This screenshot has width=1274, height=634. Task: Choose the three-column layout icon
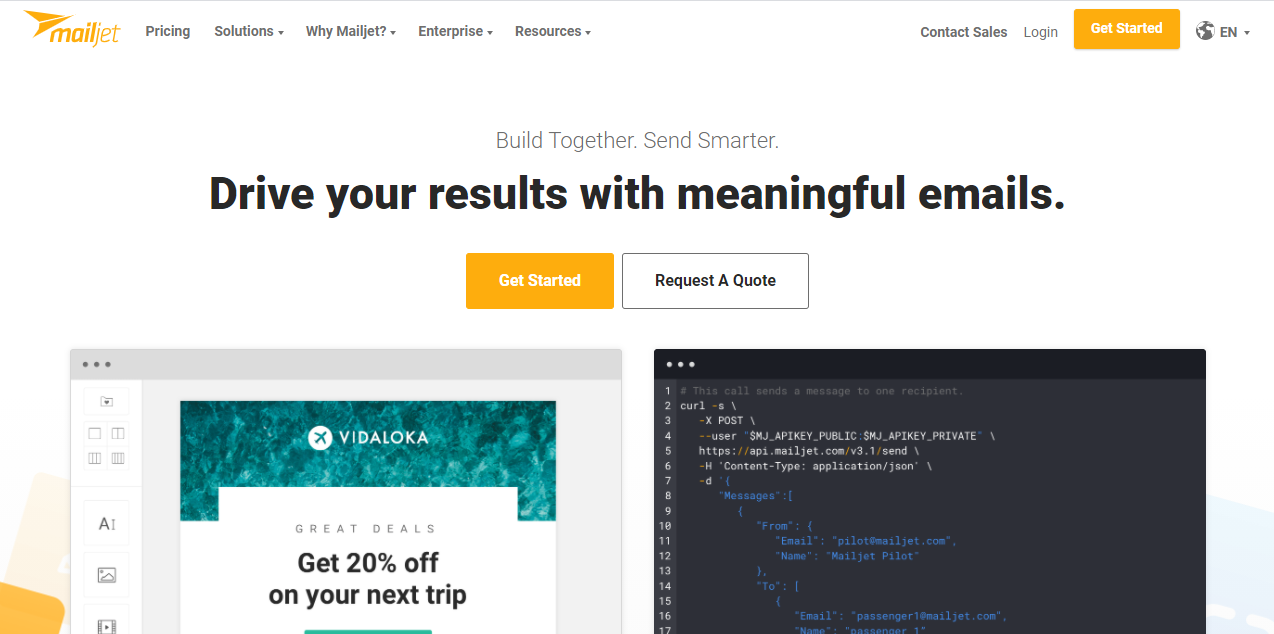click(95, 458)
